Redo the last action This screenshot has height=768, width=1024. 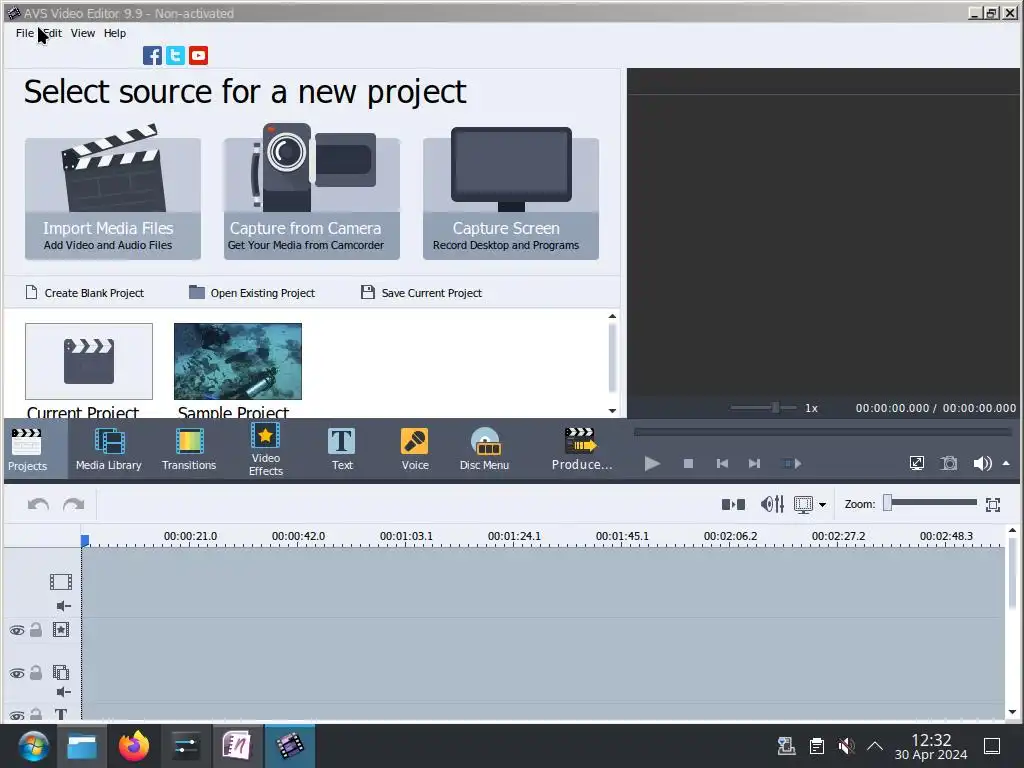(74, 504)
